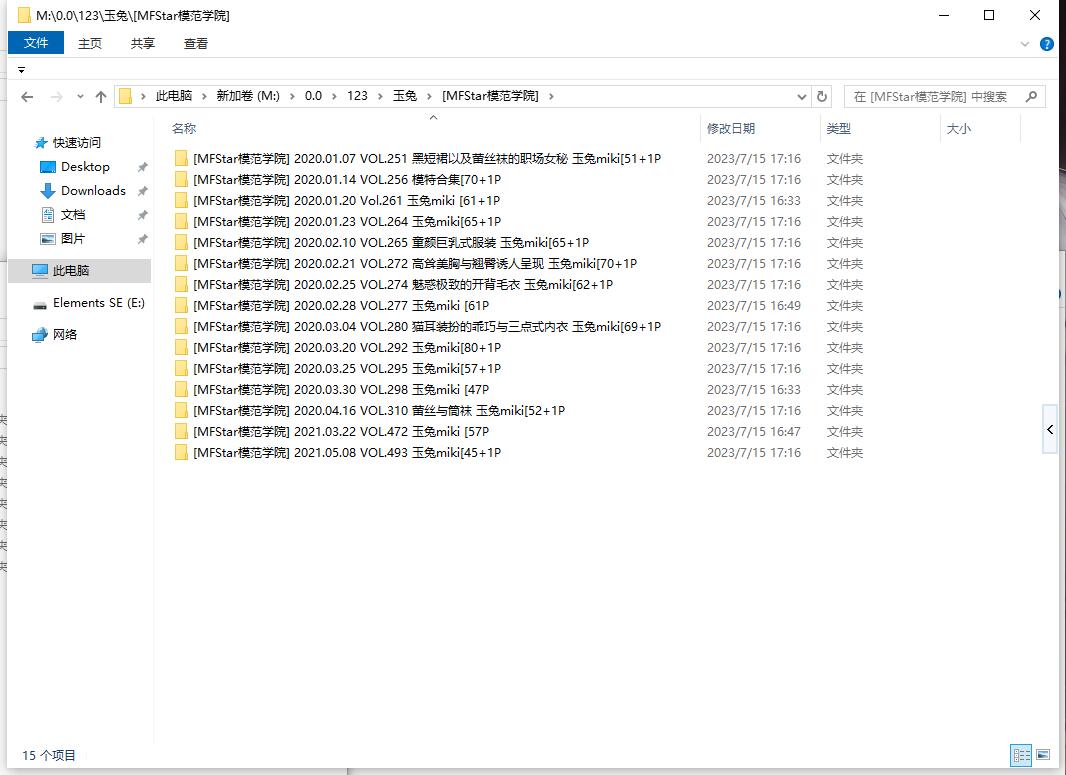Select folder name with VOL.274
This screenshot has height=775, width=1066.
(403, 285)
